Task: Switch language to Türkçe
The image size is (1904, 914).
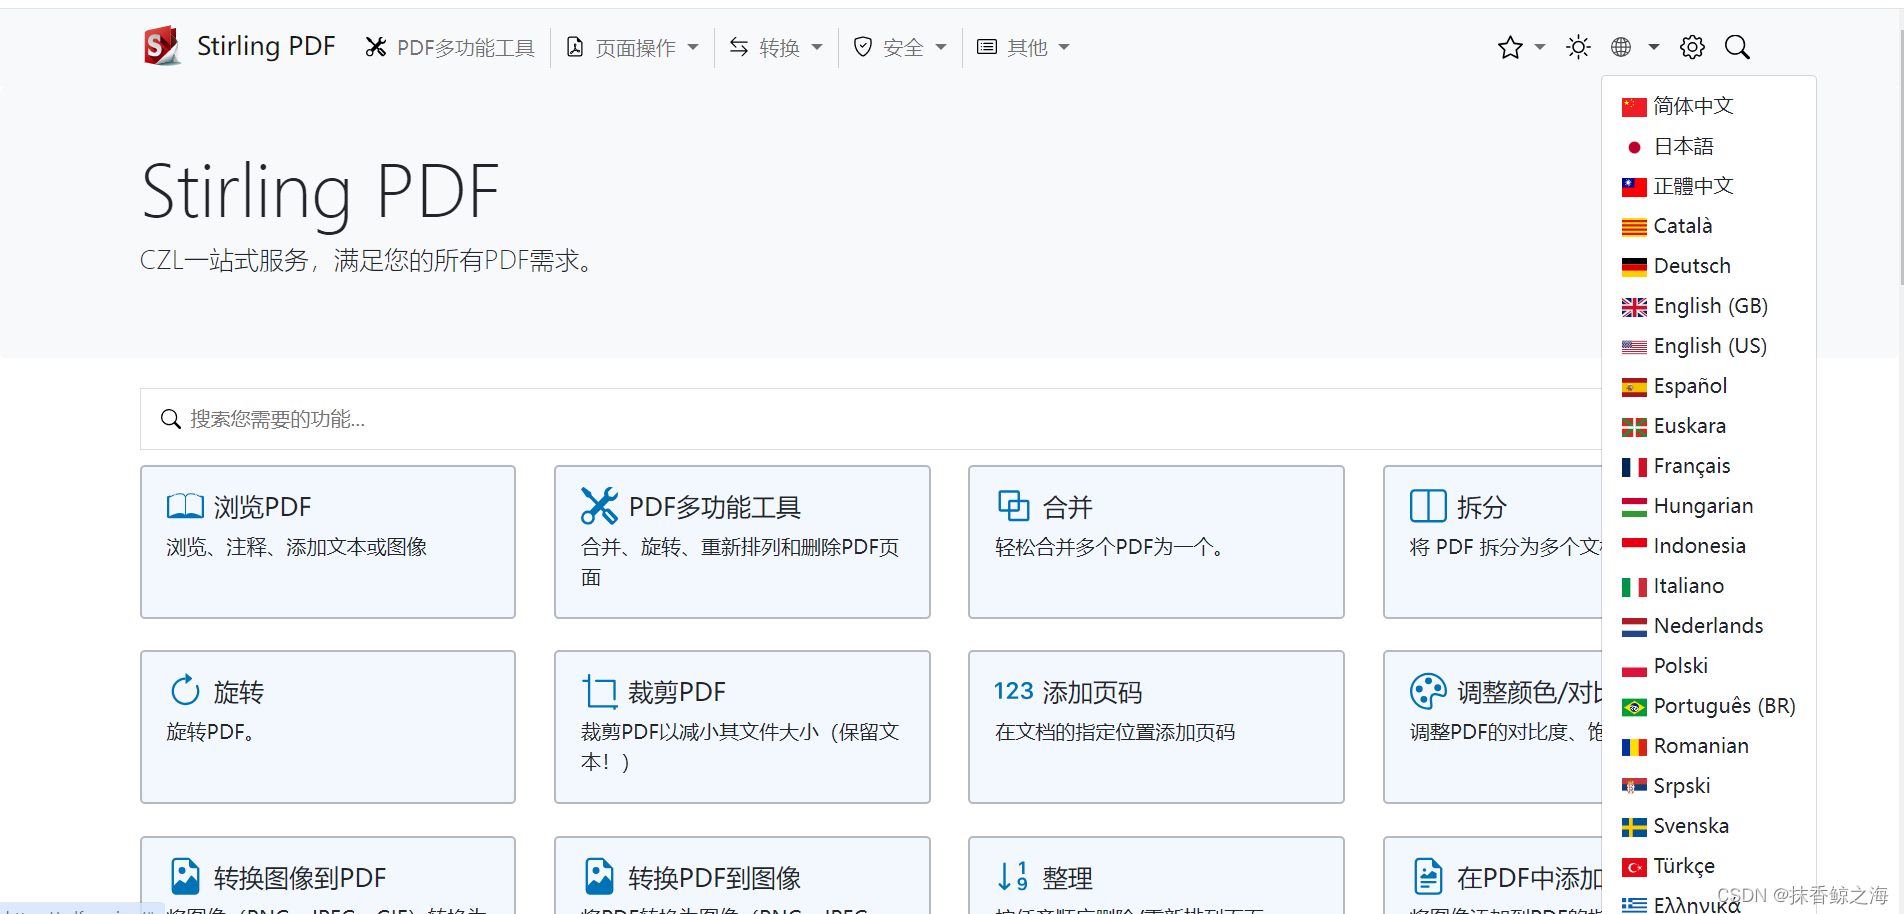Action: tap(1708, 866)
